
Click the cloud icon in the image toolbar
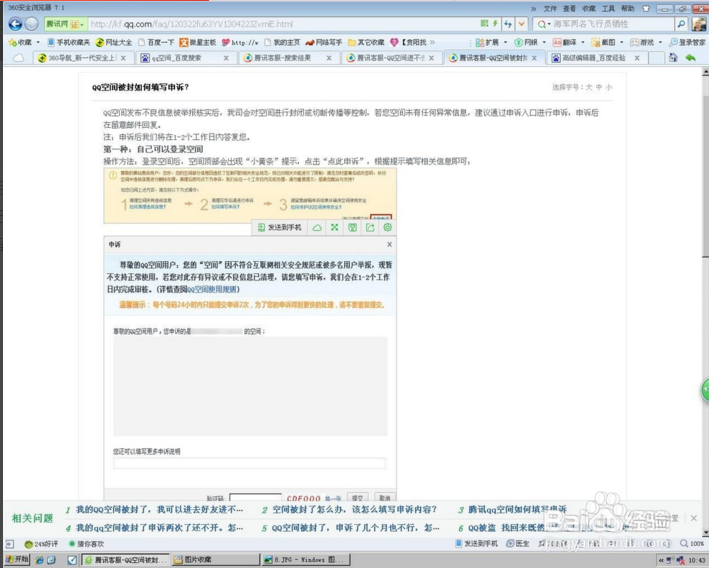(x=317, y=227)
